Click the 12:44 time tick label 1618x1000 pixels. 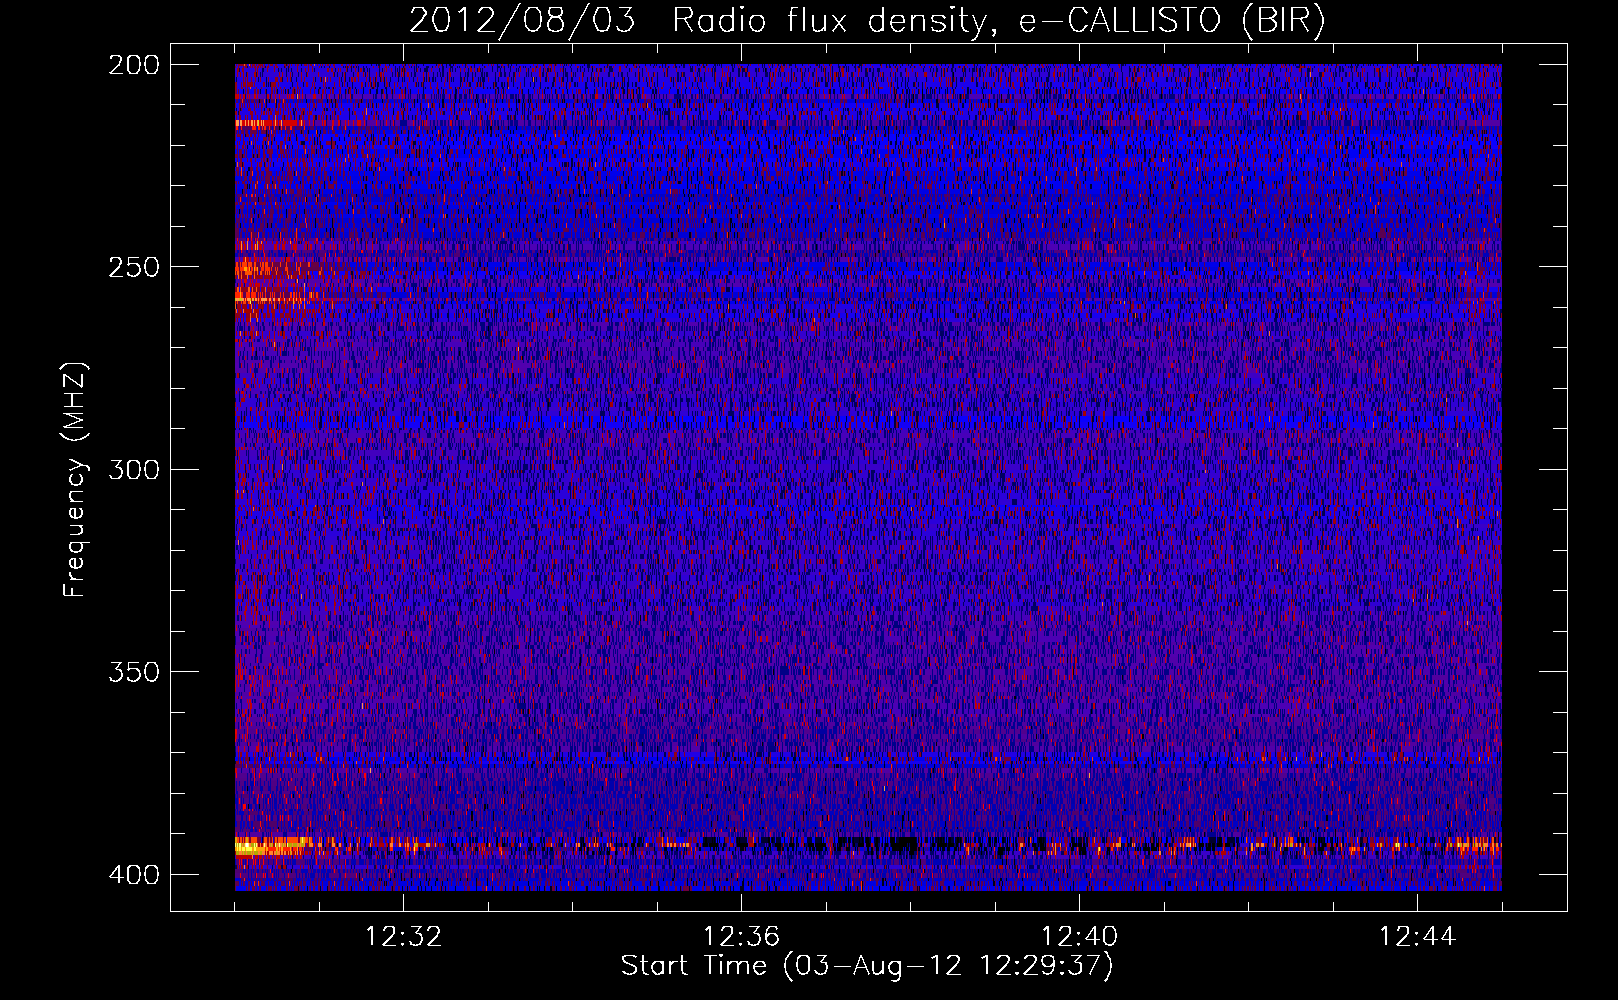click(x=1417, y=937)
